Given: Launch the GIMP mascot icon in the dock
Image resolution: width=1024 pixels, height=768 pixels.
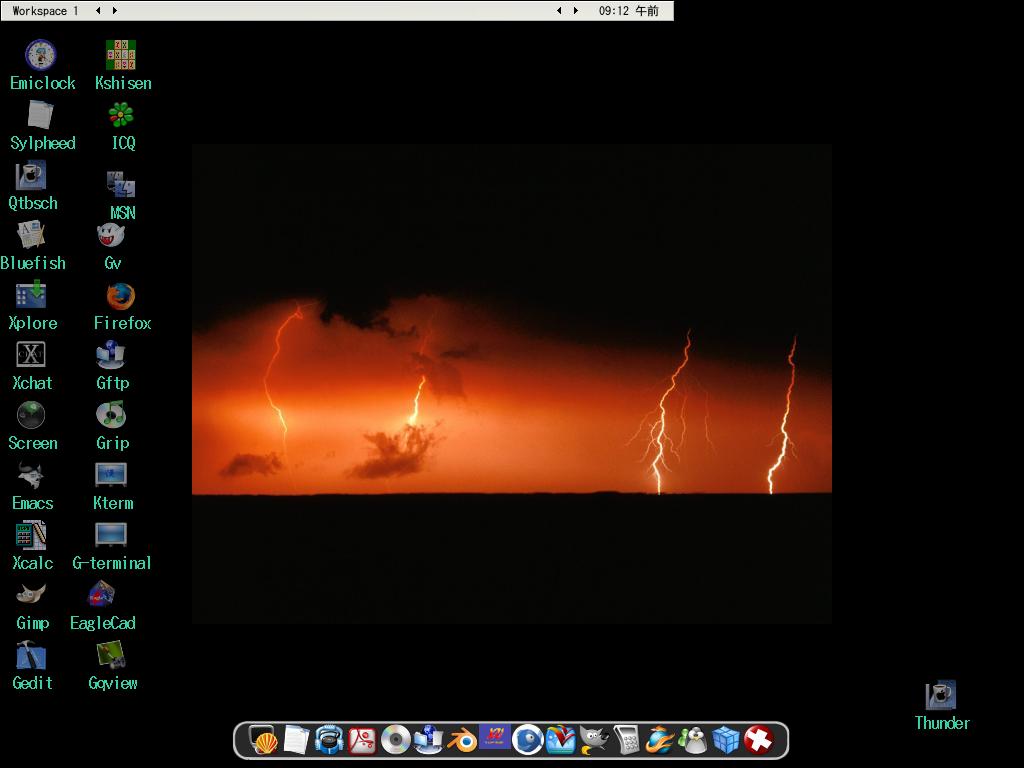Looking at the screenshot, I should tap(594, 740).
